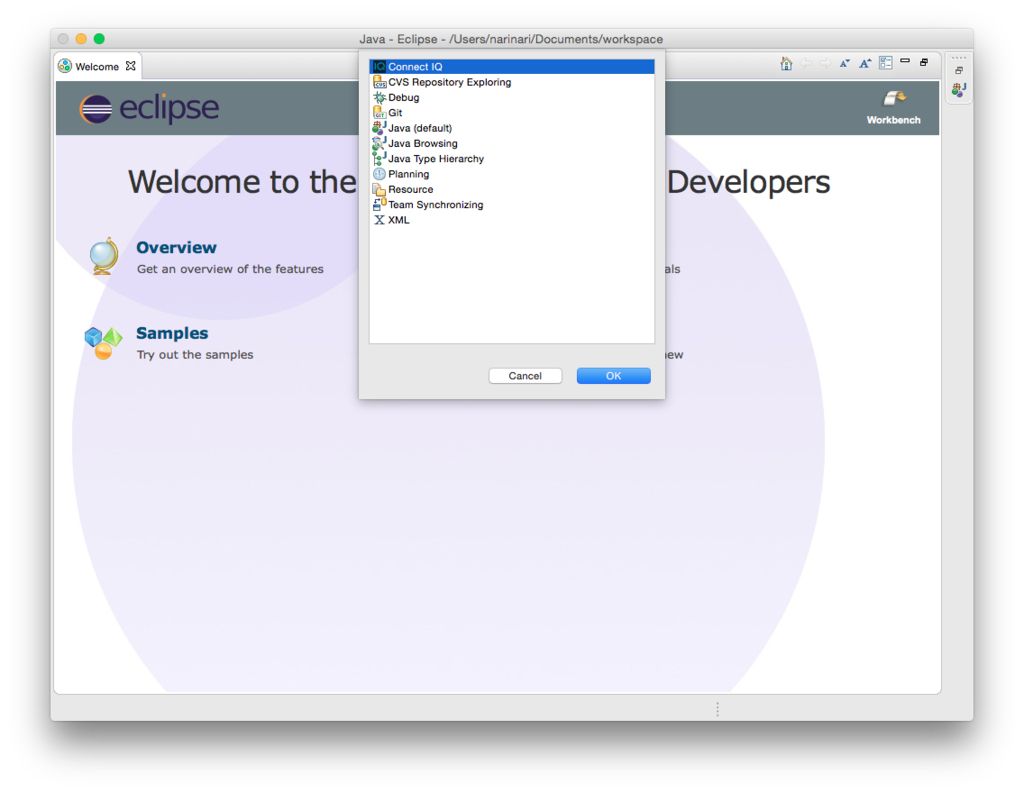
Task: Select the Connect IQ perspective
Action: click(511, 67)
